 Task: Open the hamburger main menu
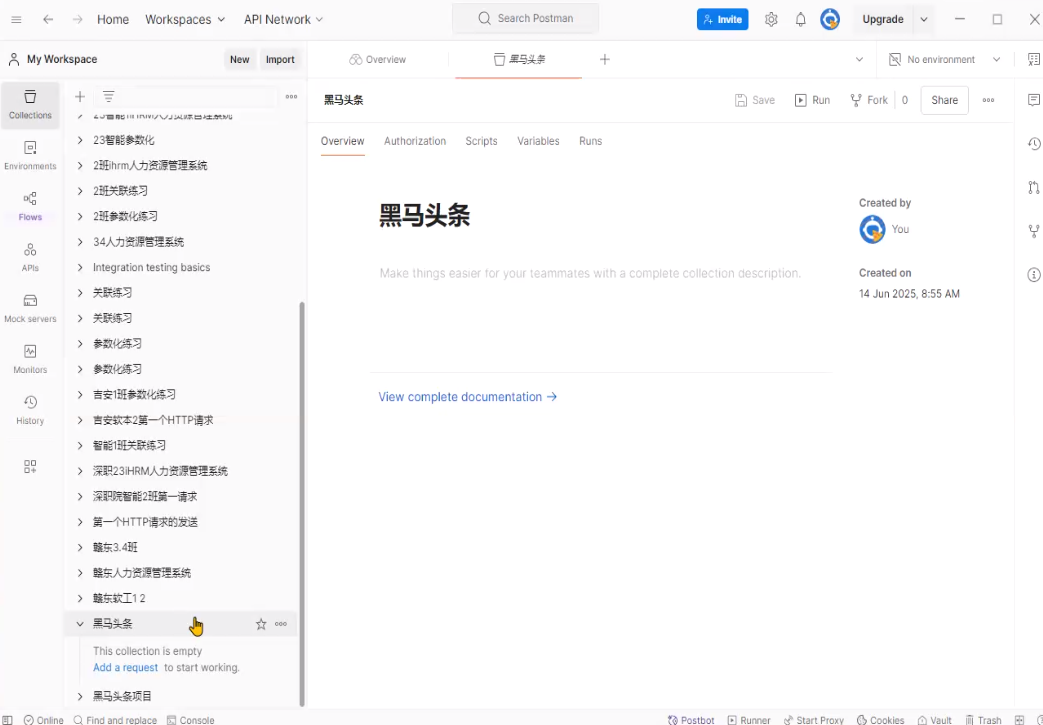pyautogui.click(x=17, y=19)
